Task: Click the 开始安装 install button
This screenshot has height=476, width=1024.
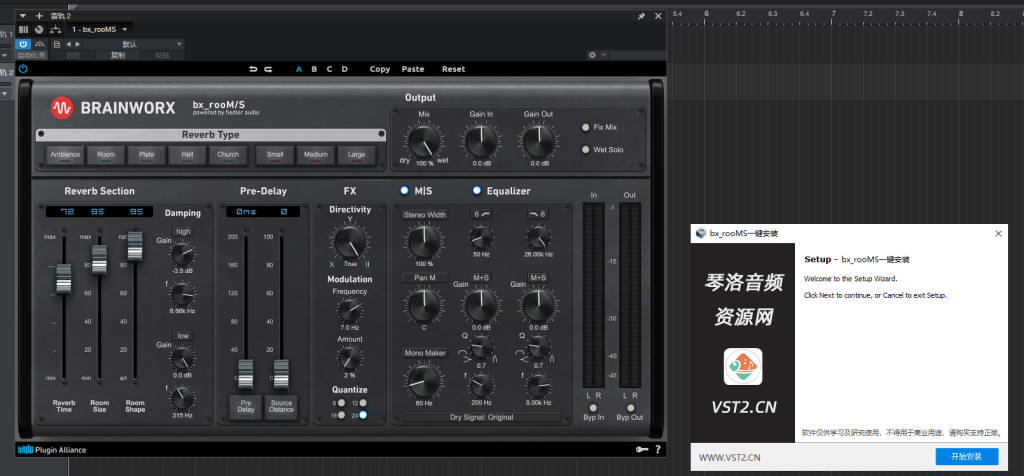Action: click(967, 456)
